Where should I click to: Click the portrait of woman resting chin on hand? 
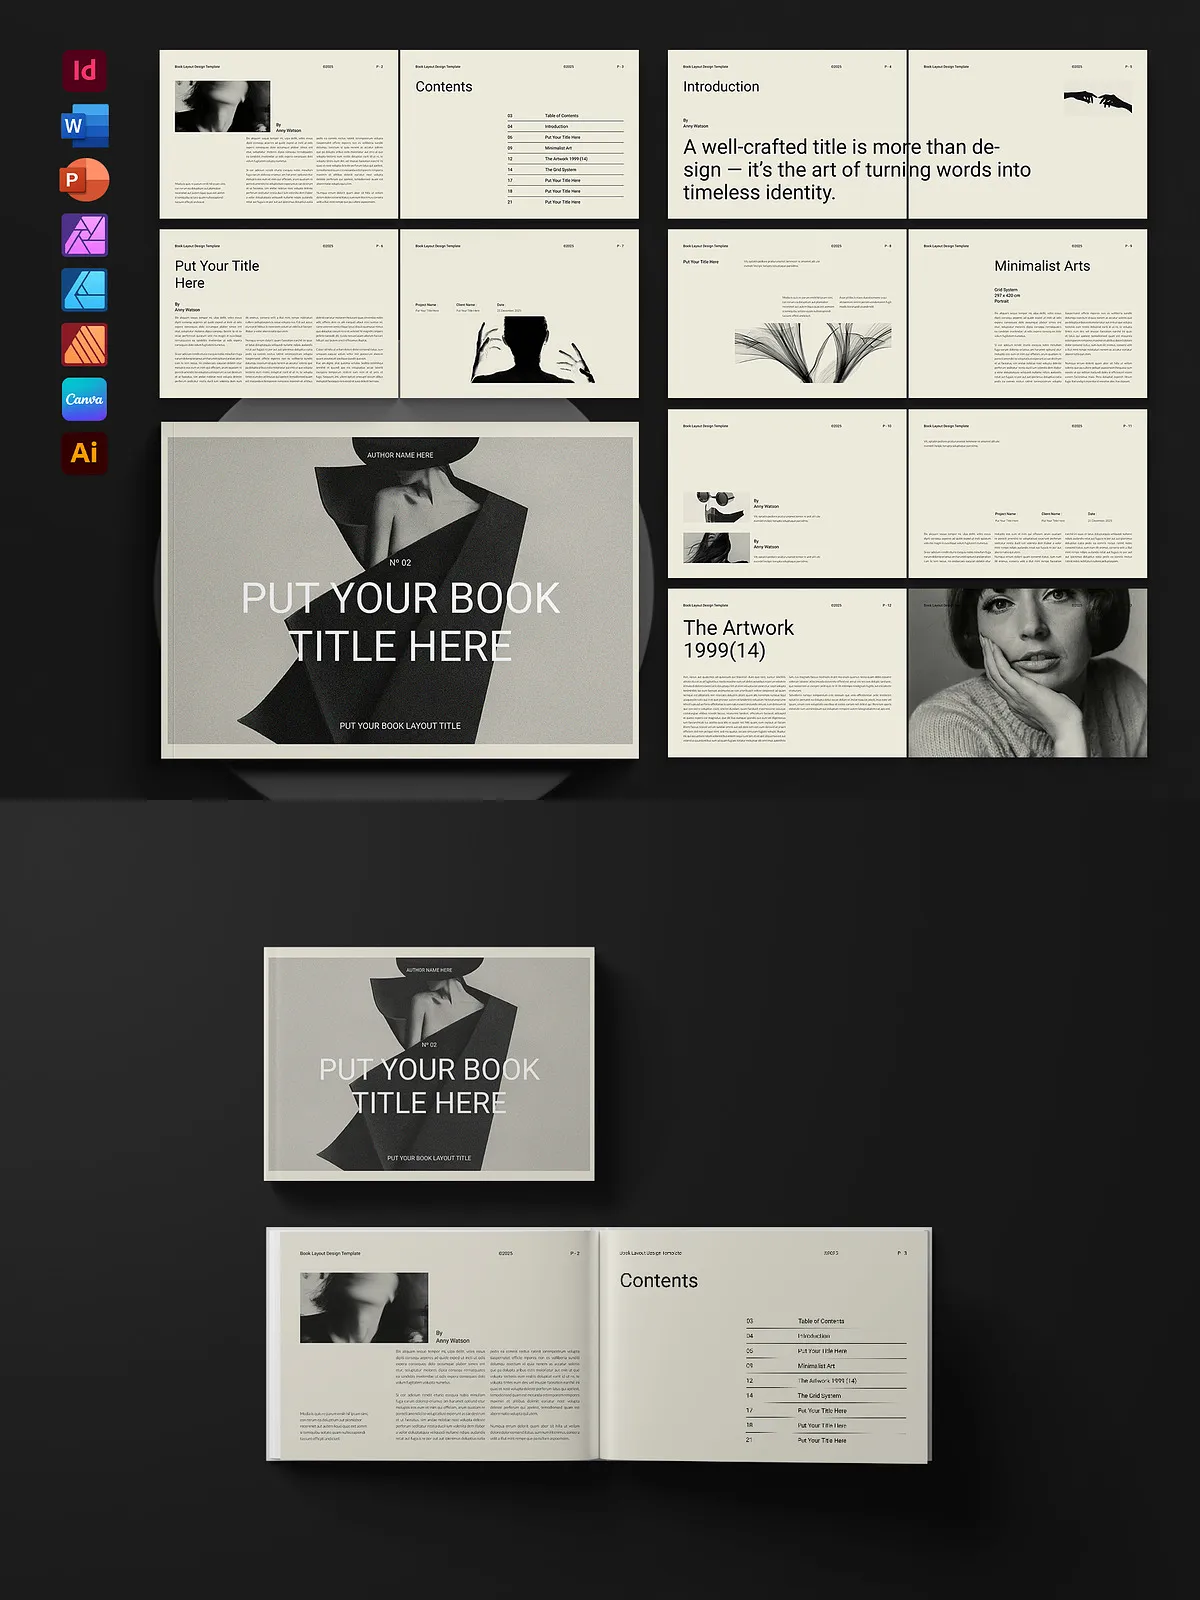pos(1027,672)
